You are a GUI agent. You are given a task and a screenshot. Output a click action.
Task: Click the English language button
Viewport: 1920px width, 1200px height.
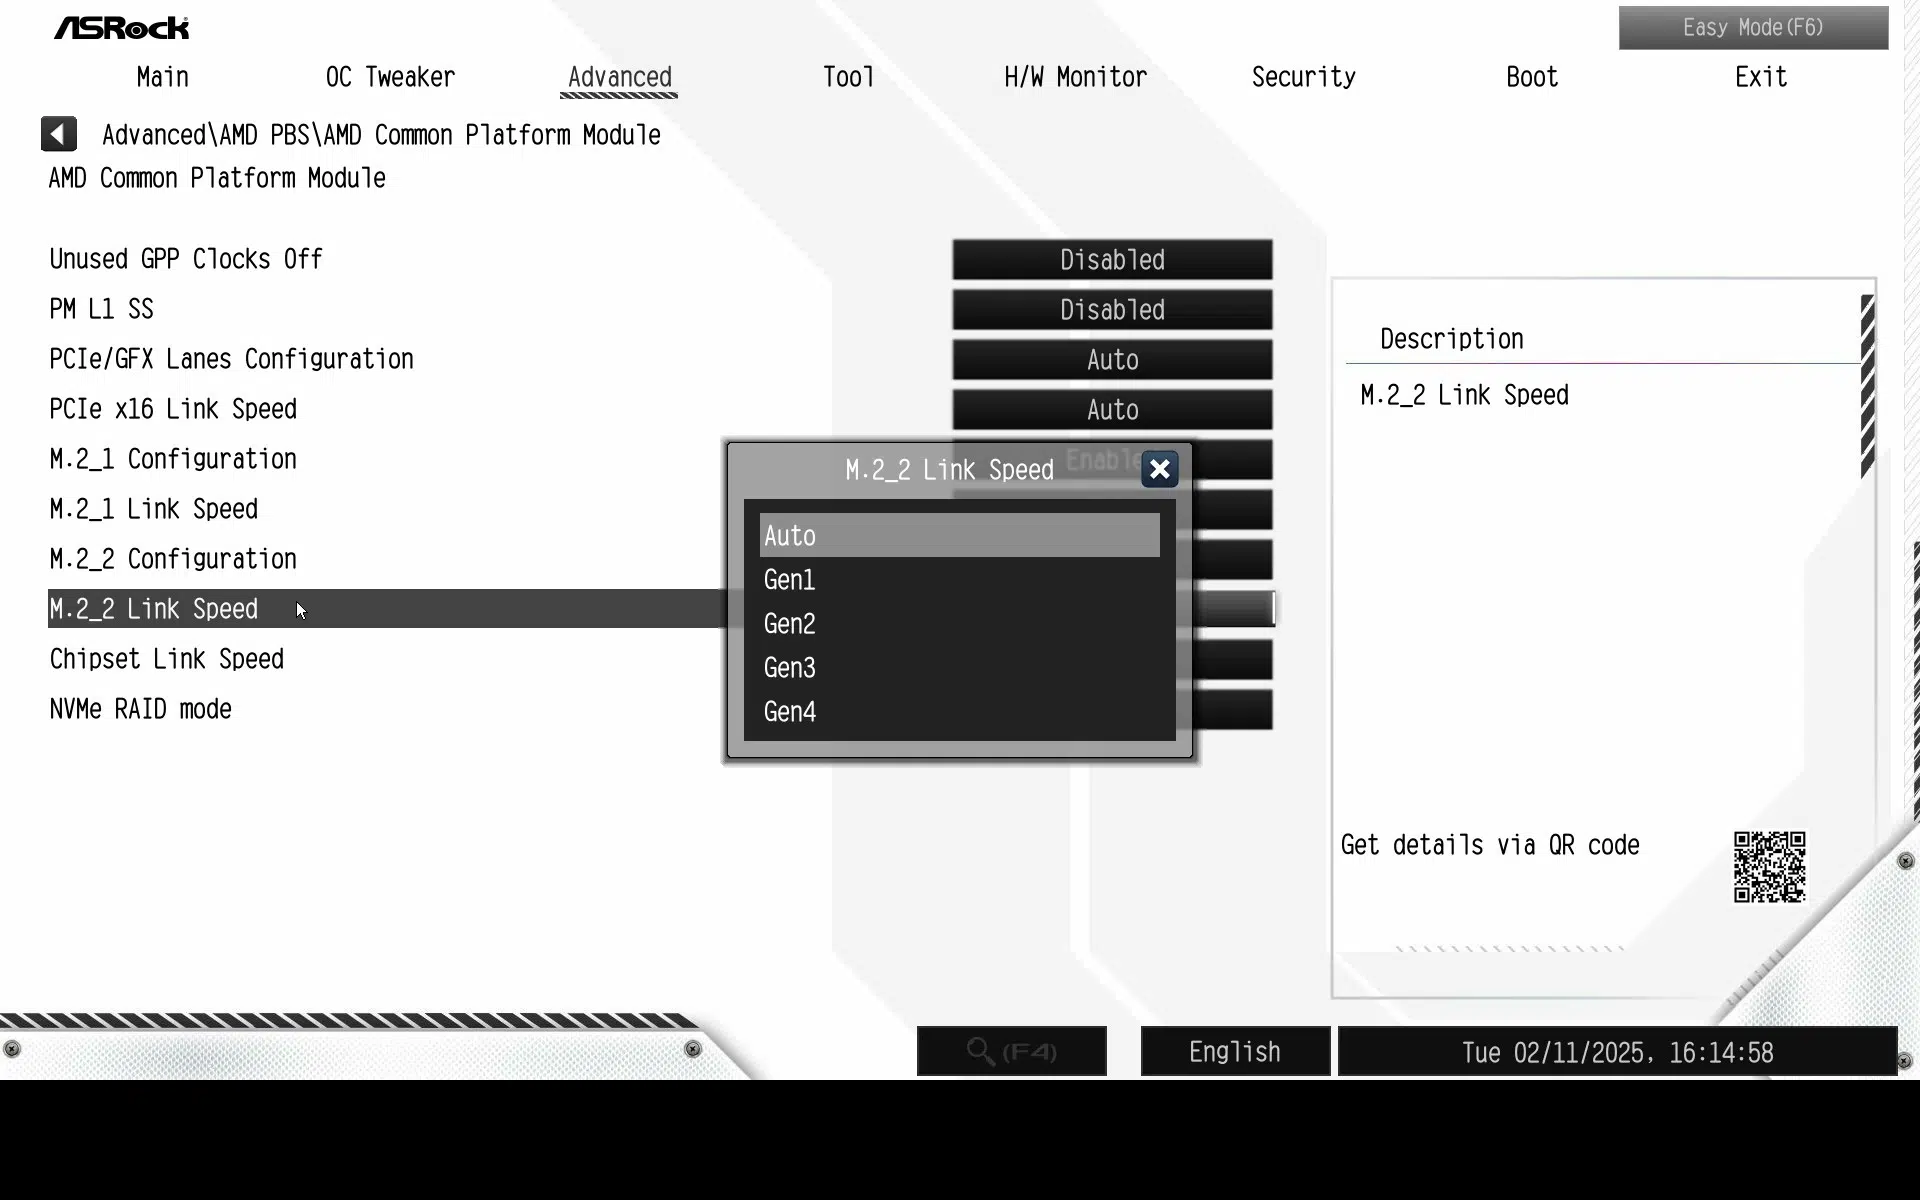(1235, 1051)
